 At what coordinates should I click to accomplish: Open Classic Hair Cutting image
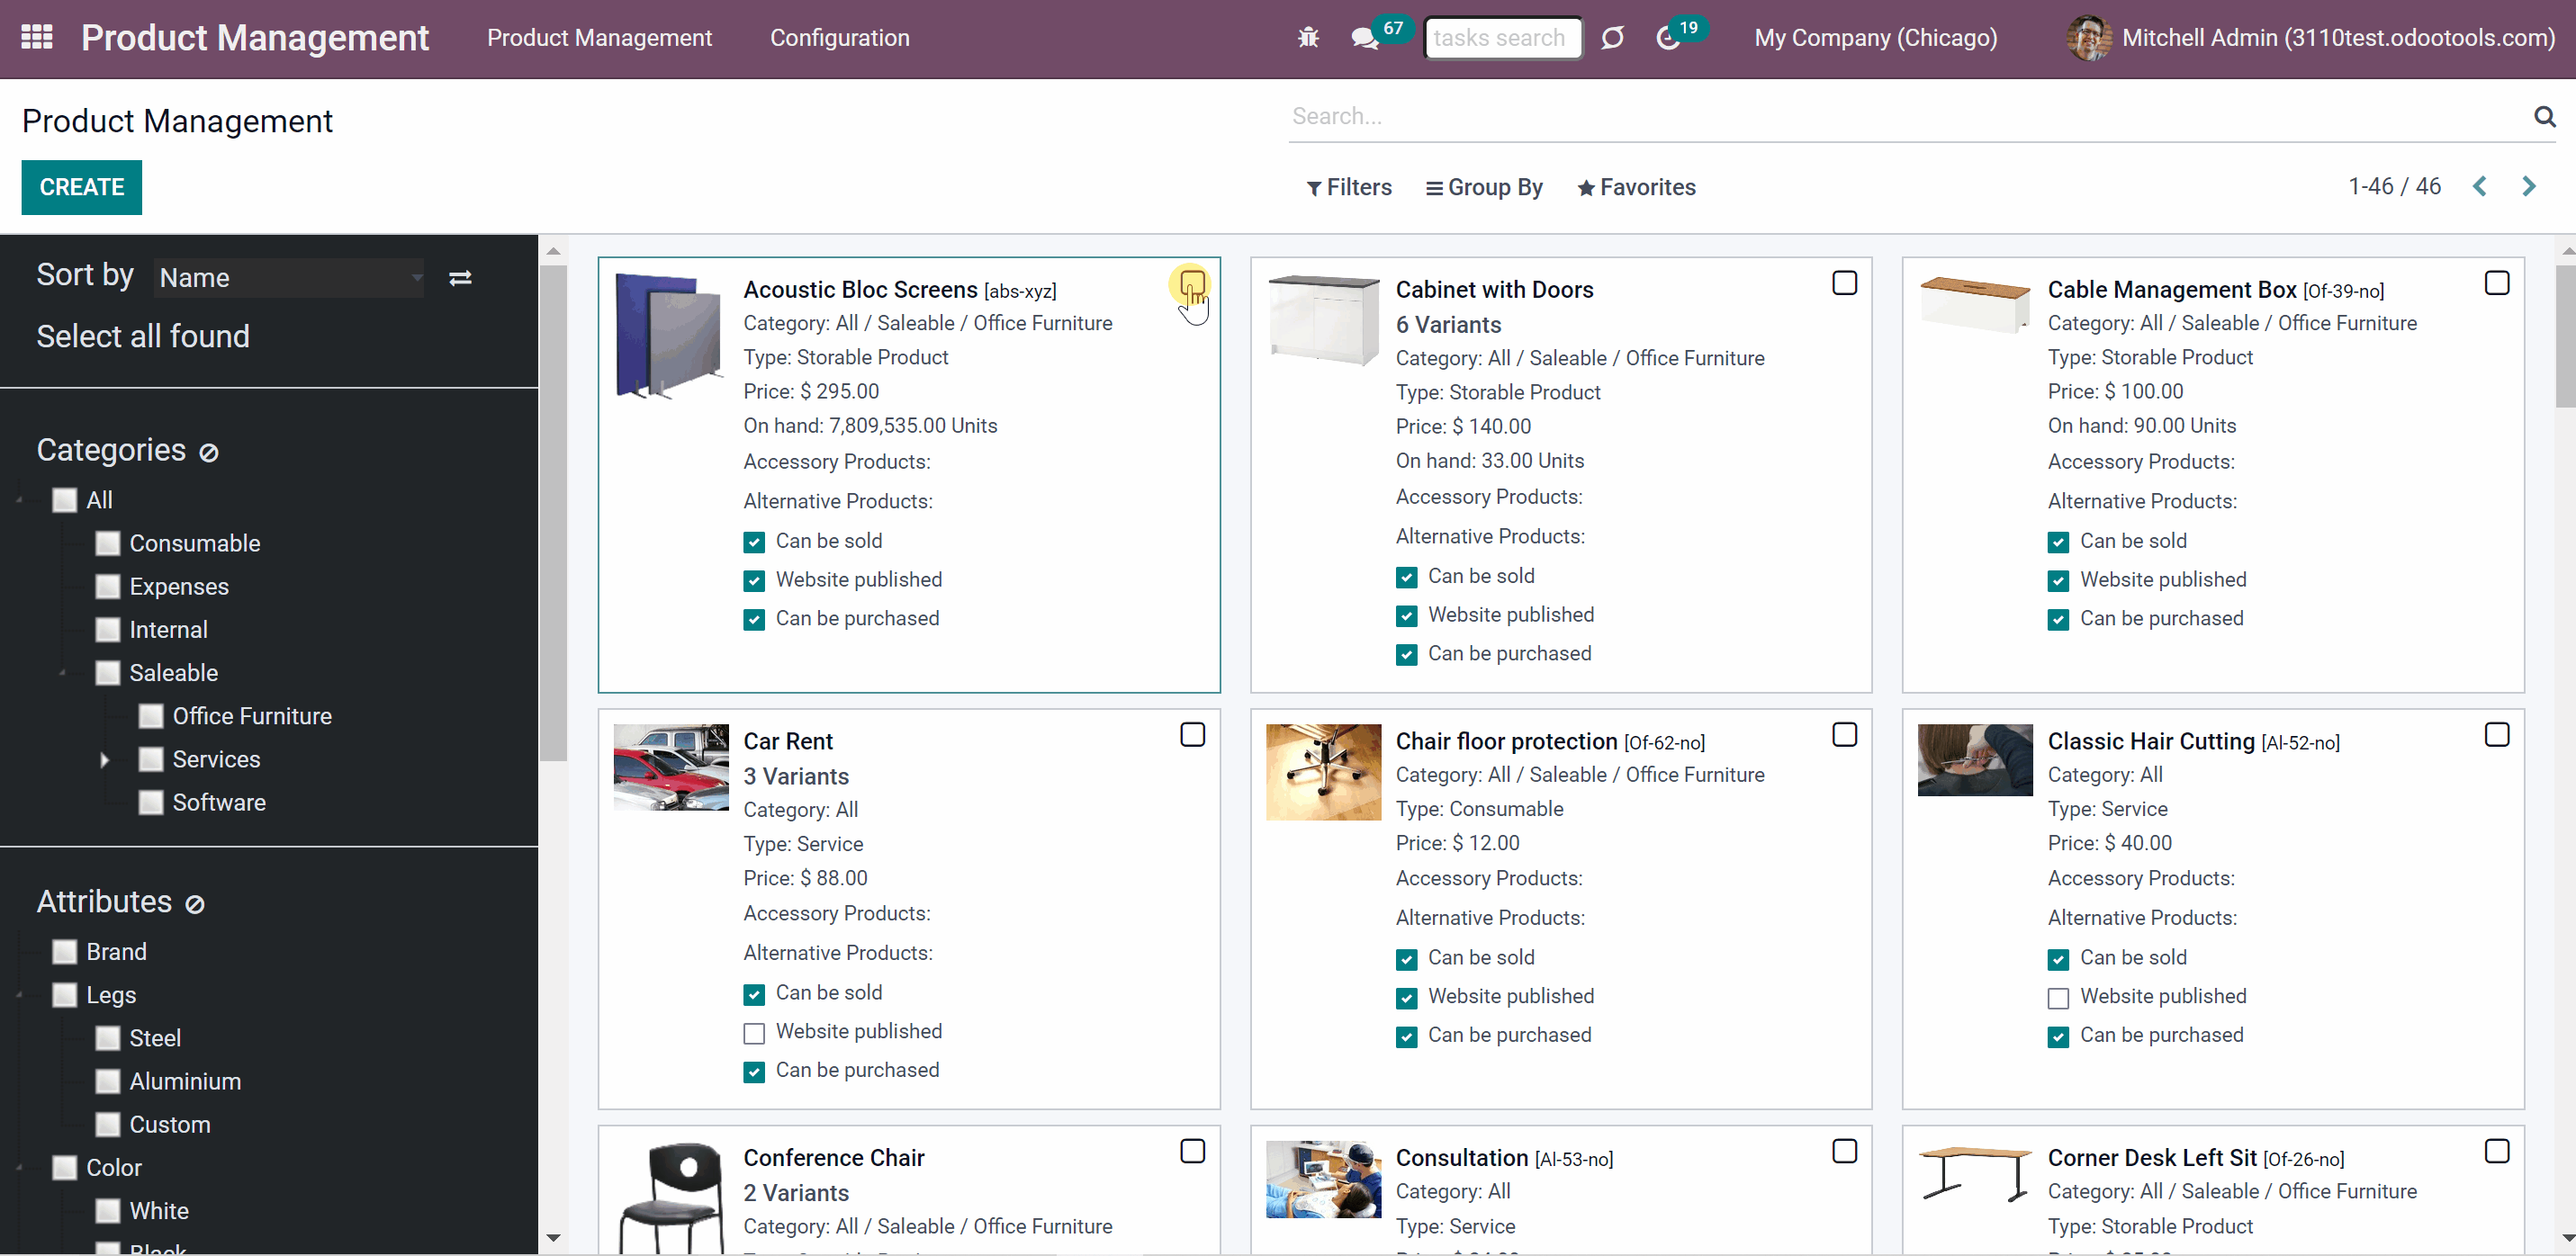tap(1975, 760)
